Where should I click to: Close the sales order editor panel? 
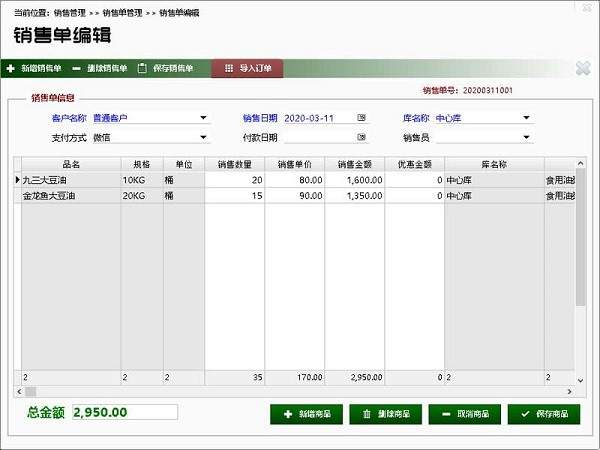583,69
